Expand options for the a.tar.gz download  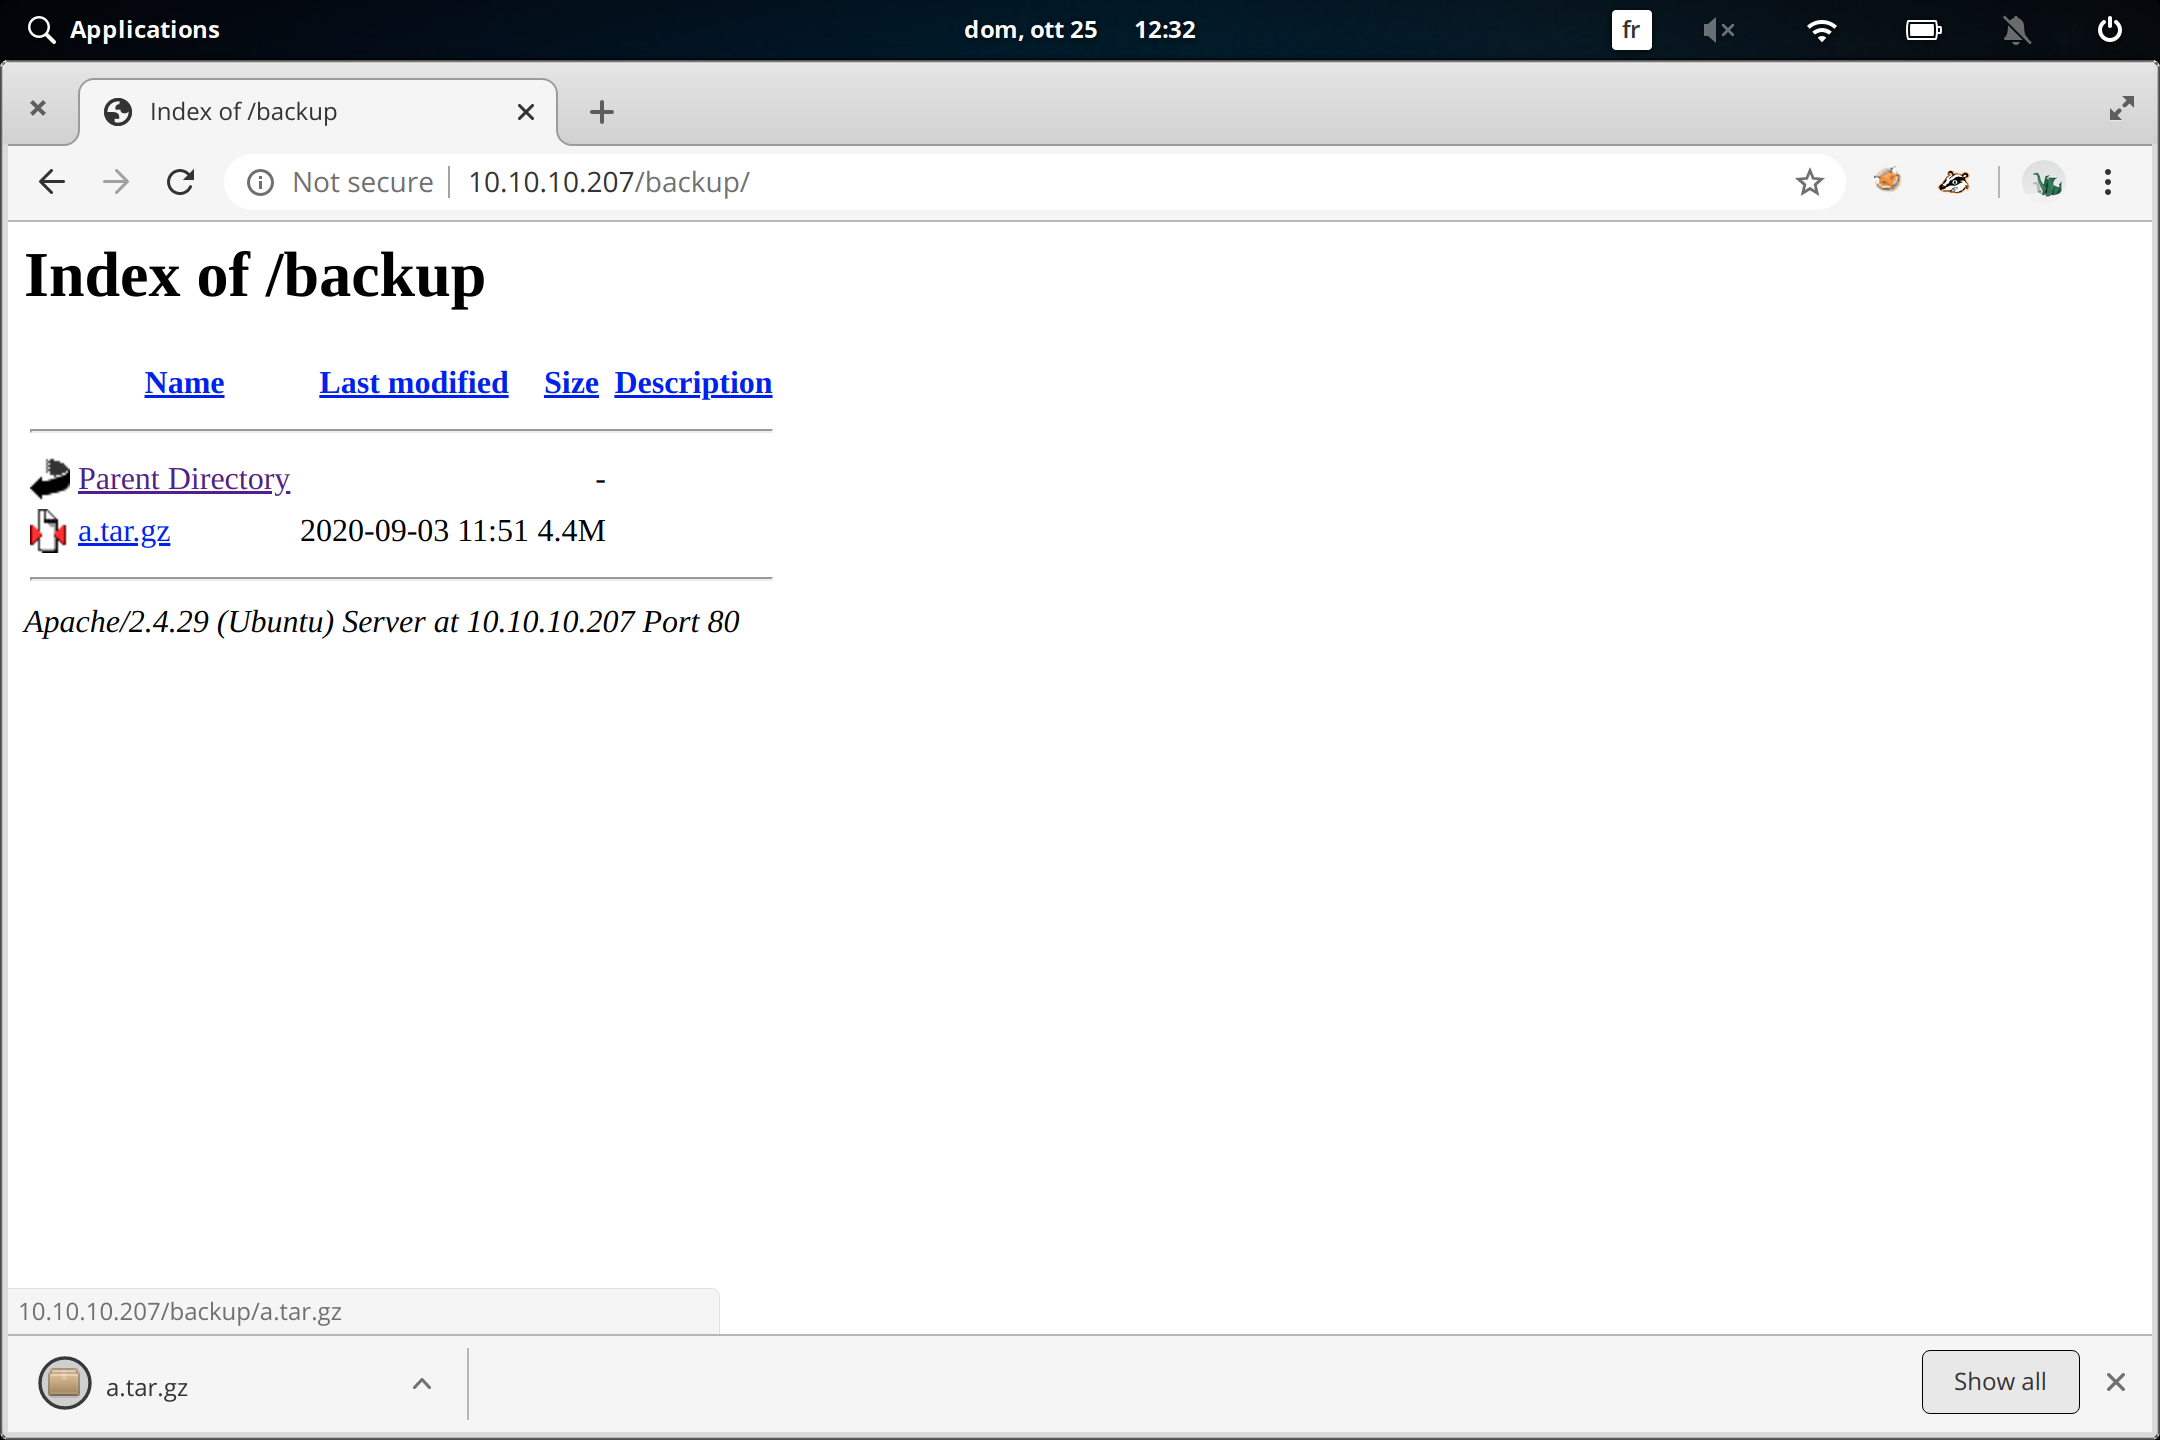pos(421,1384)
